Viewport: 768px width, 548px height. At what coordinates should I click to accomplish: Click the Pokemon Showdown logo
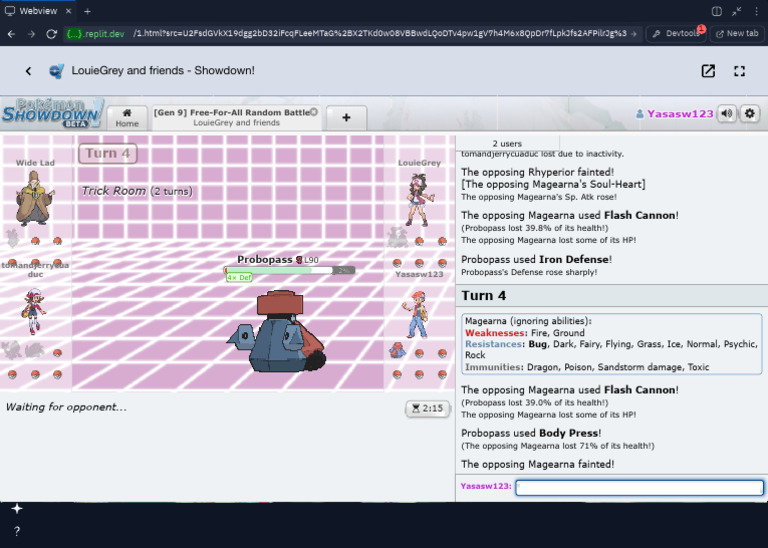coord(52,112)
